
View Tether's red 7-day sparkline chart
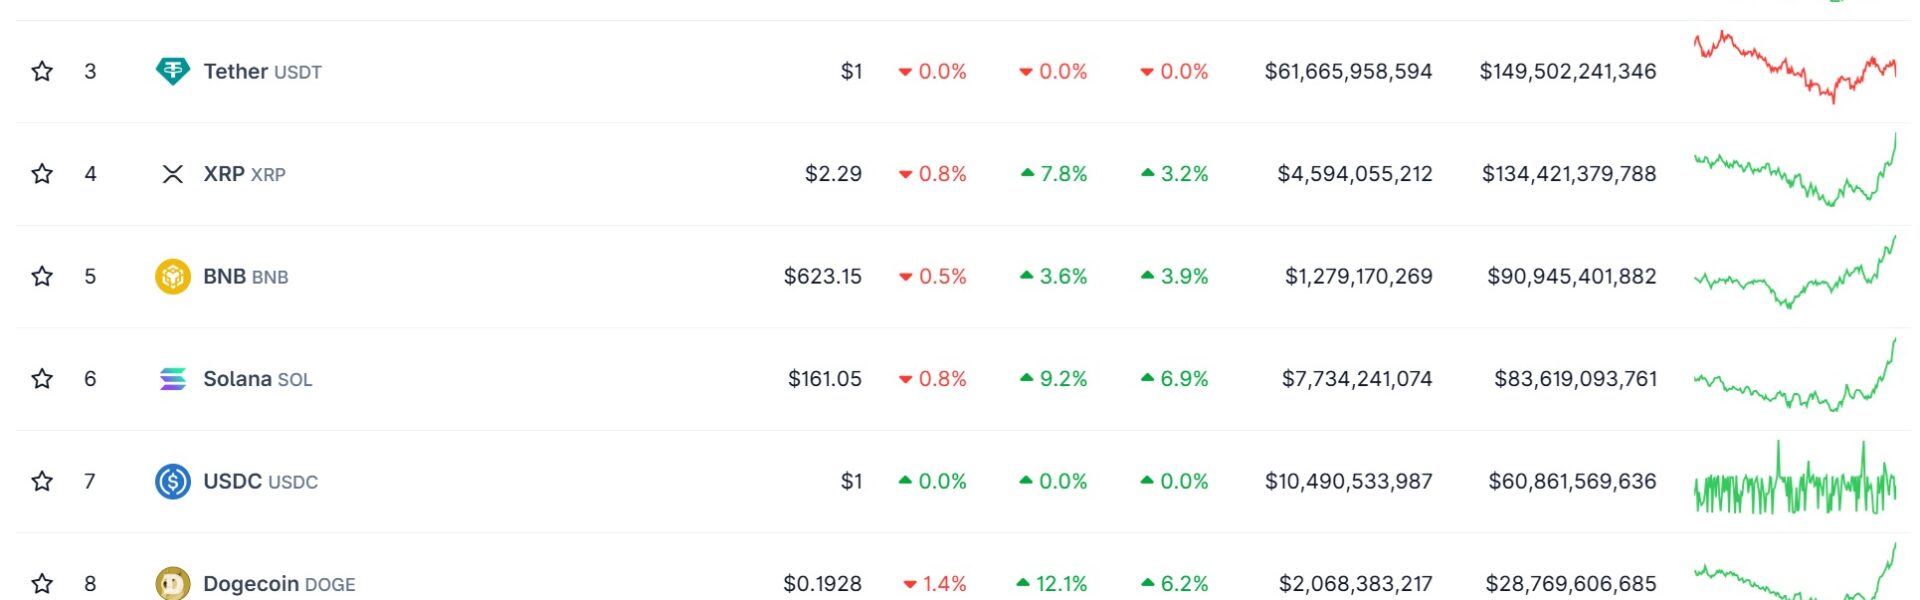[1795, 68]
